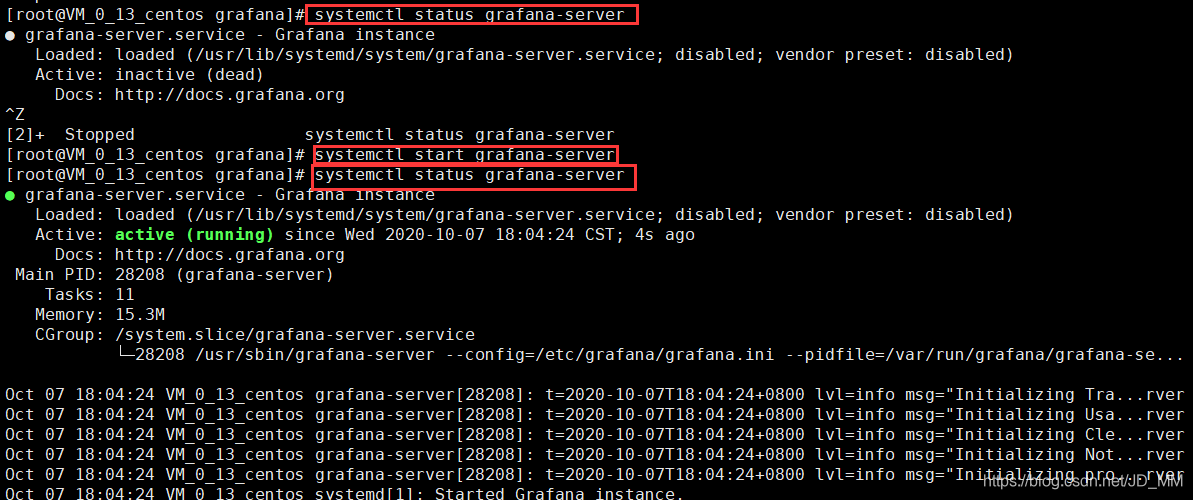
Task: Click the prompt '[root@VM_0_13_centos grafana]#' before start command
Action: point(155,155)
